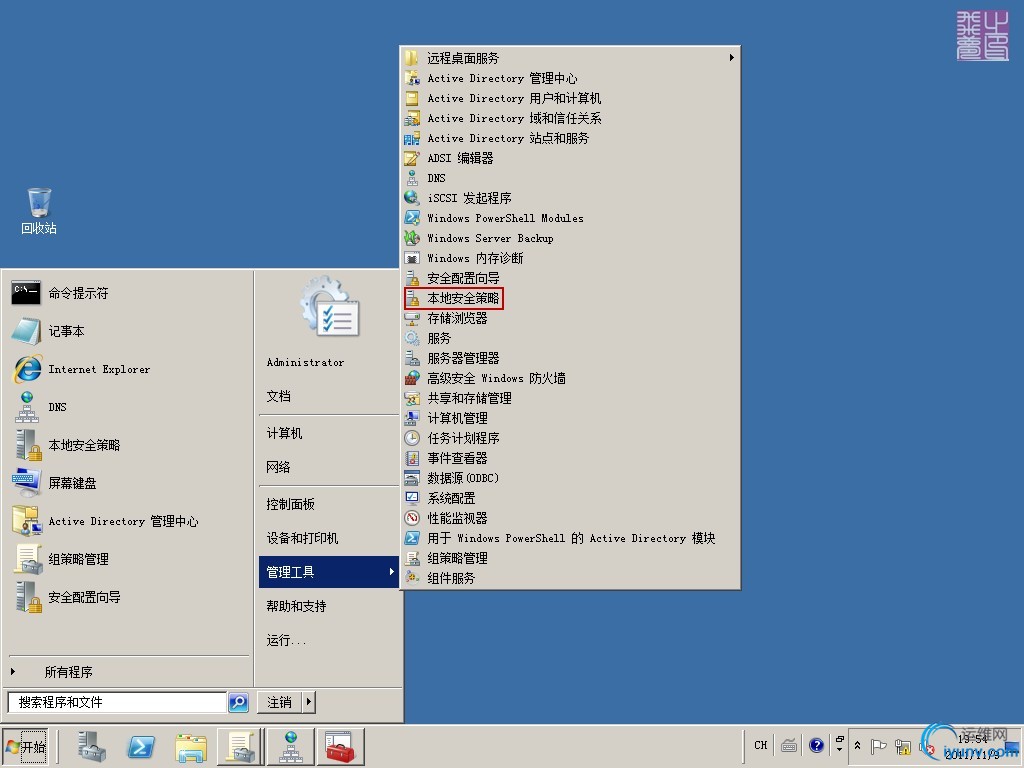Screen dimensions: 1024x768
Task: Click the Action Center flag tray icon
Action: click(878, 746)
